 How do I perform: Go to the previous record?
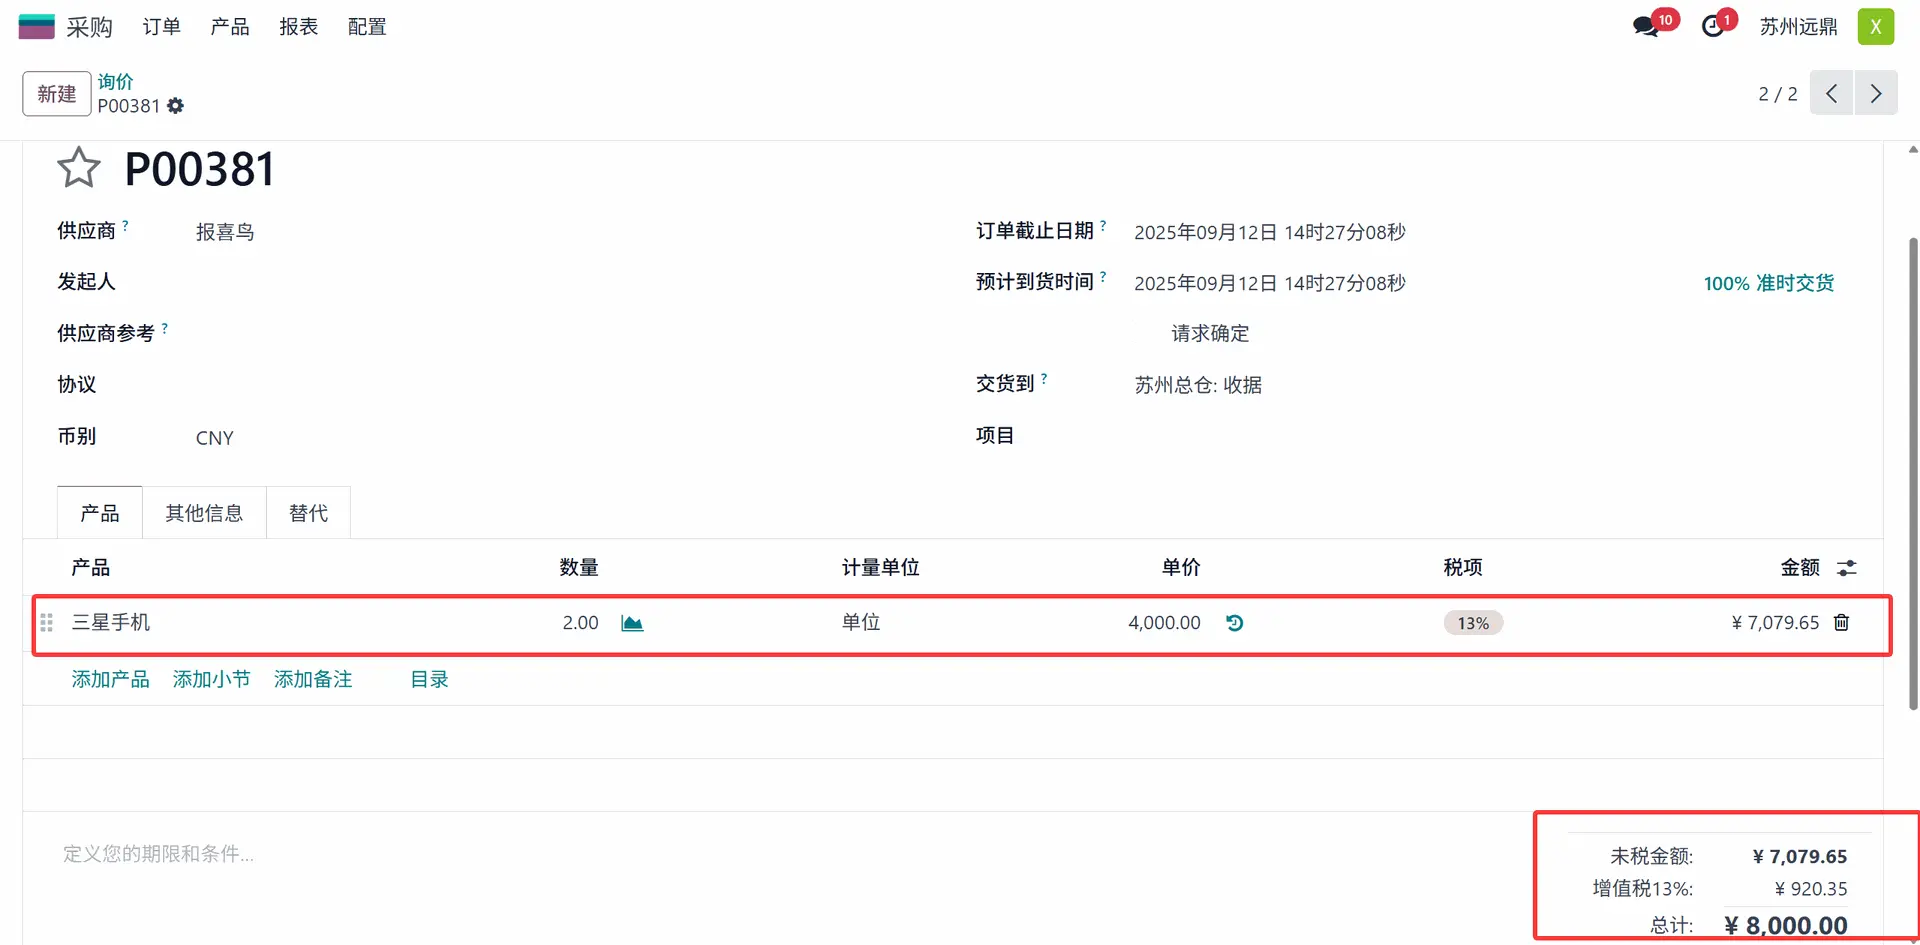pyautogui.click(x=1831, y=94)
